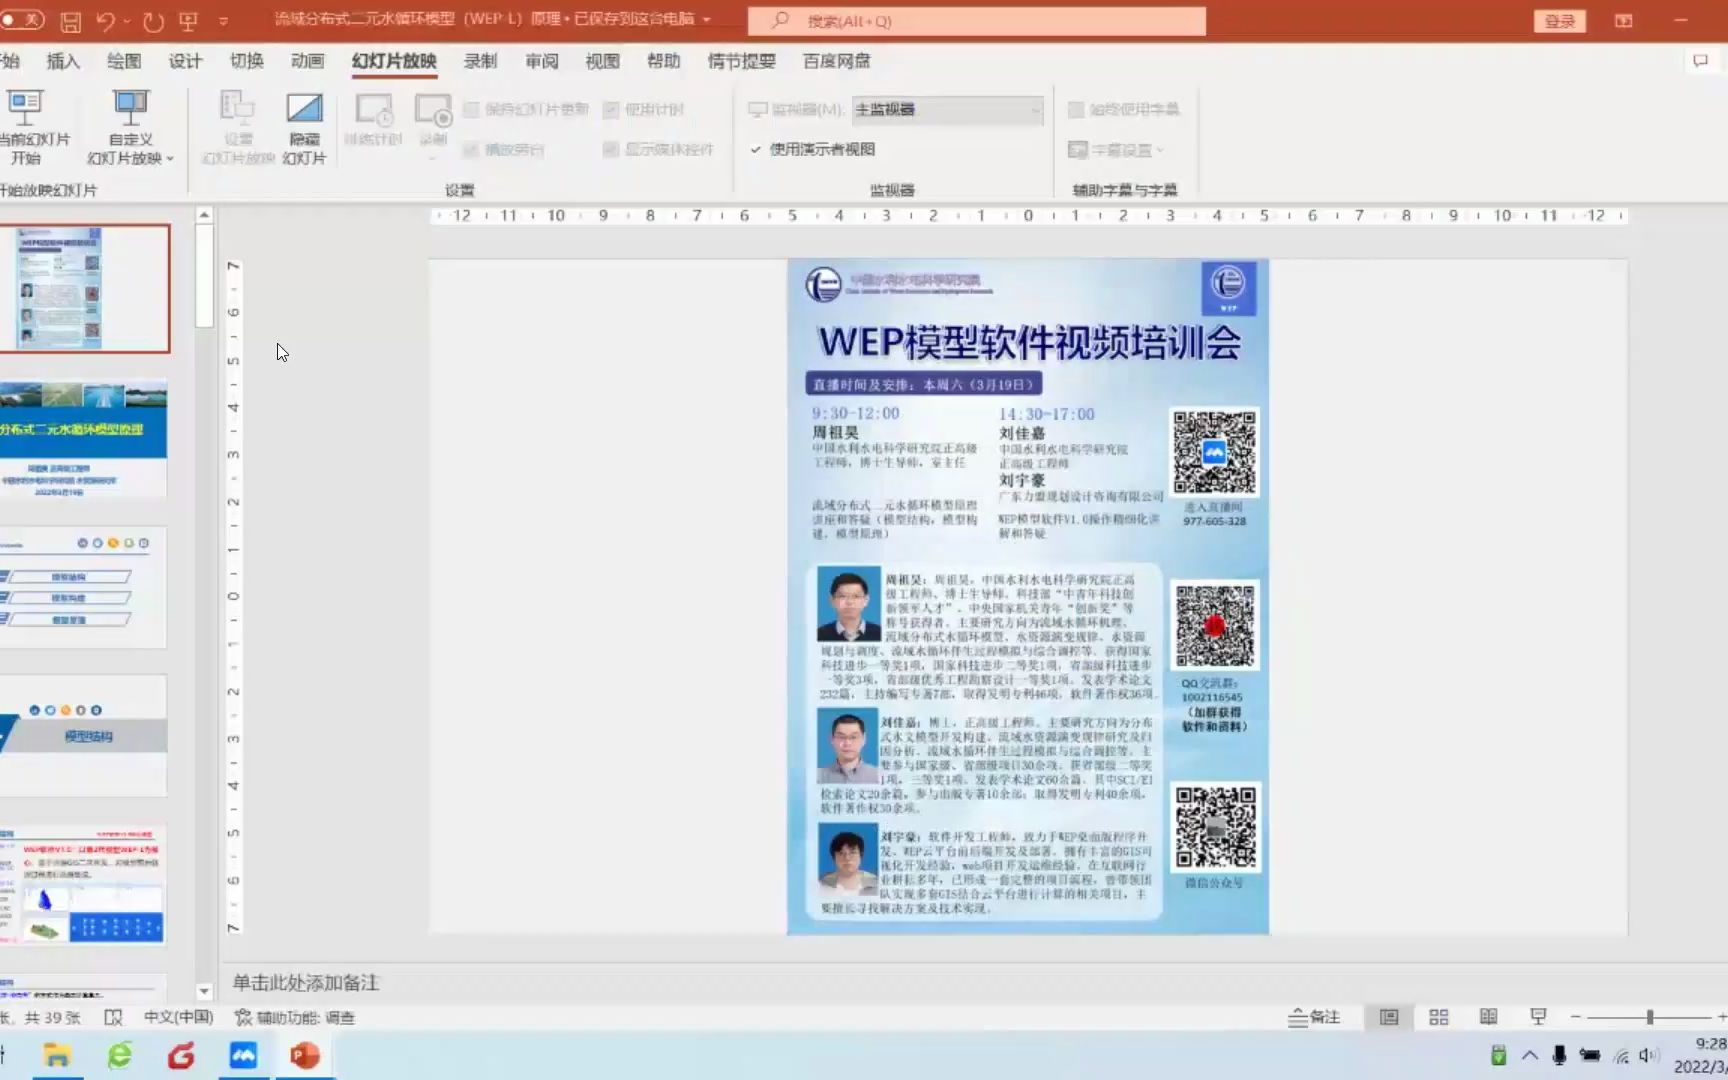1728x1080 pixels.
Task: Toggle the 备注 notes button
Action: coord(1314,1017)
